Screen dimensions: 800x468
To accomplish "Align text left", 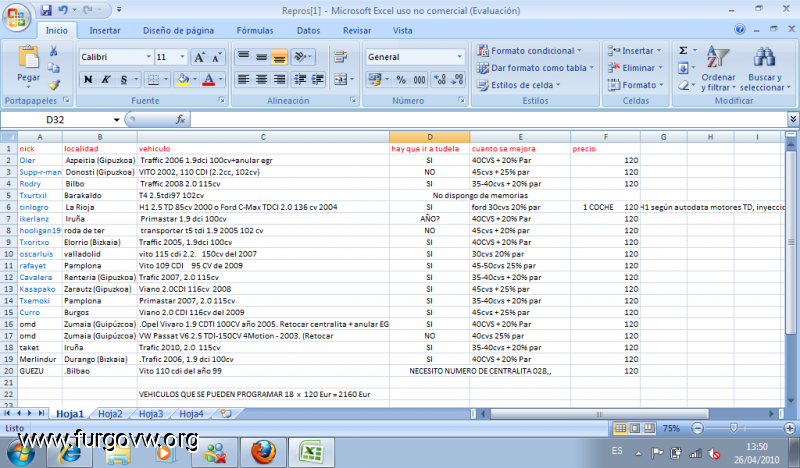I will [x=244, y=79].
